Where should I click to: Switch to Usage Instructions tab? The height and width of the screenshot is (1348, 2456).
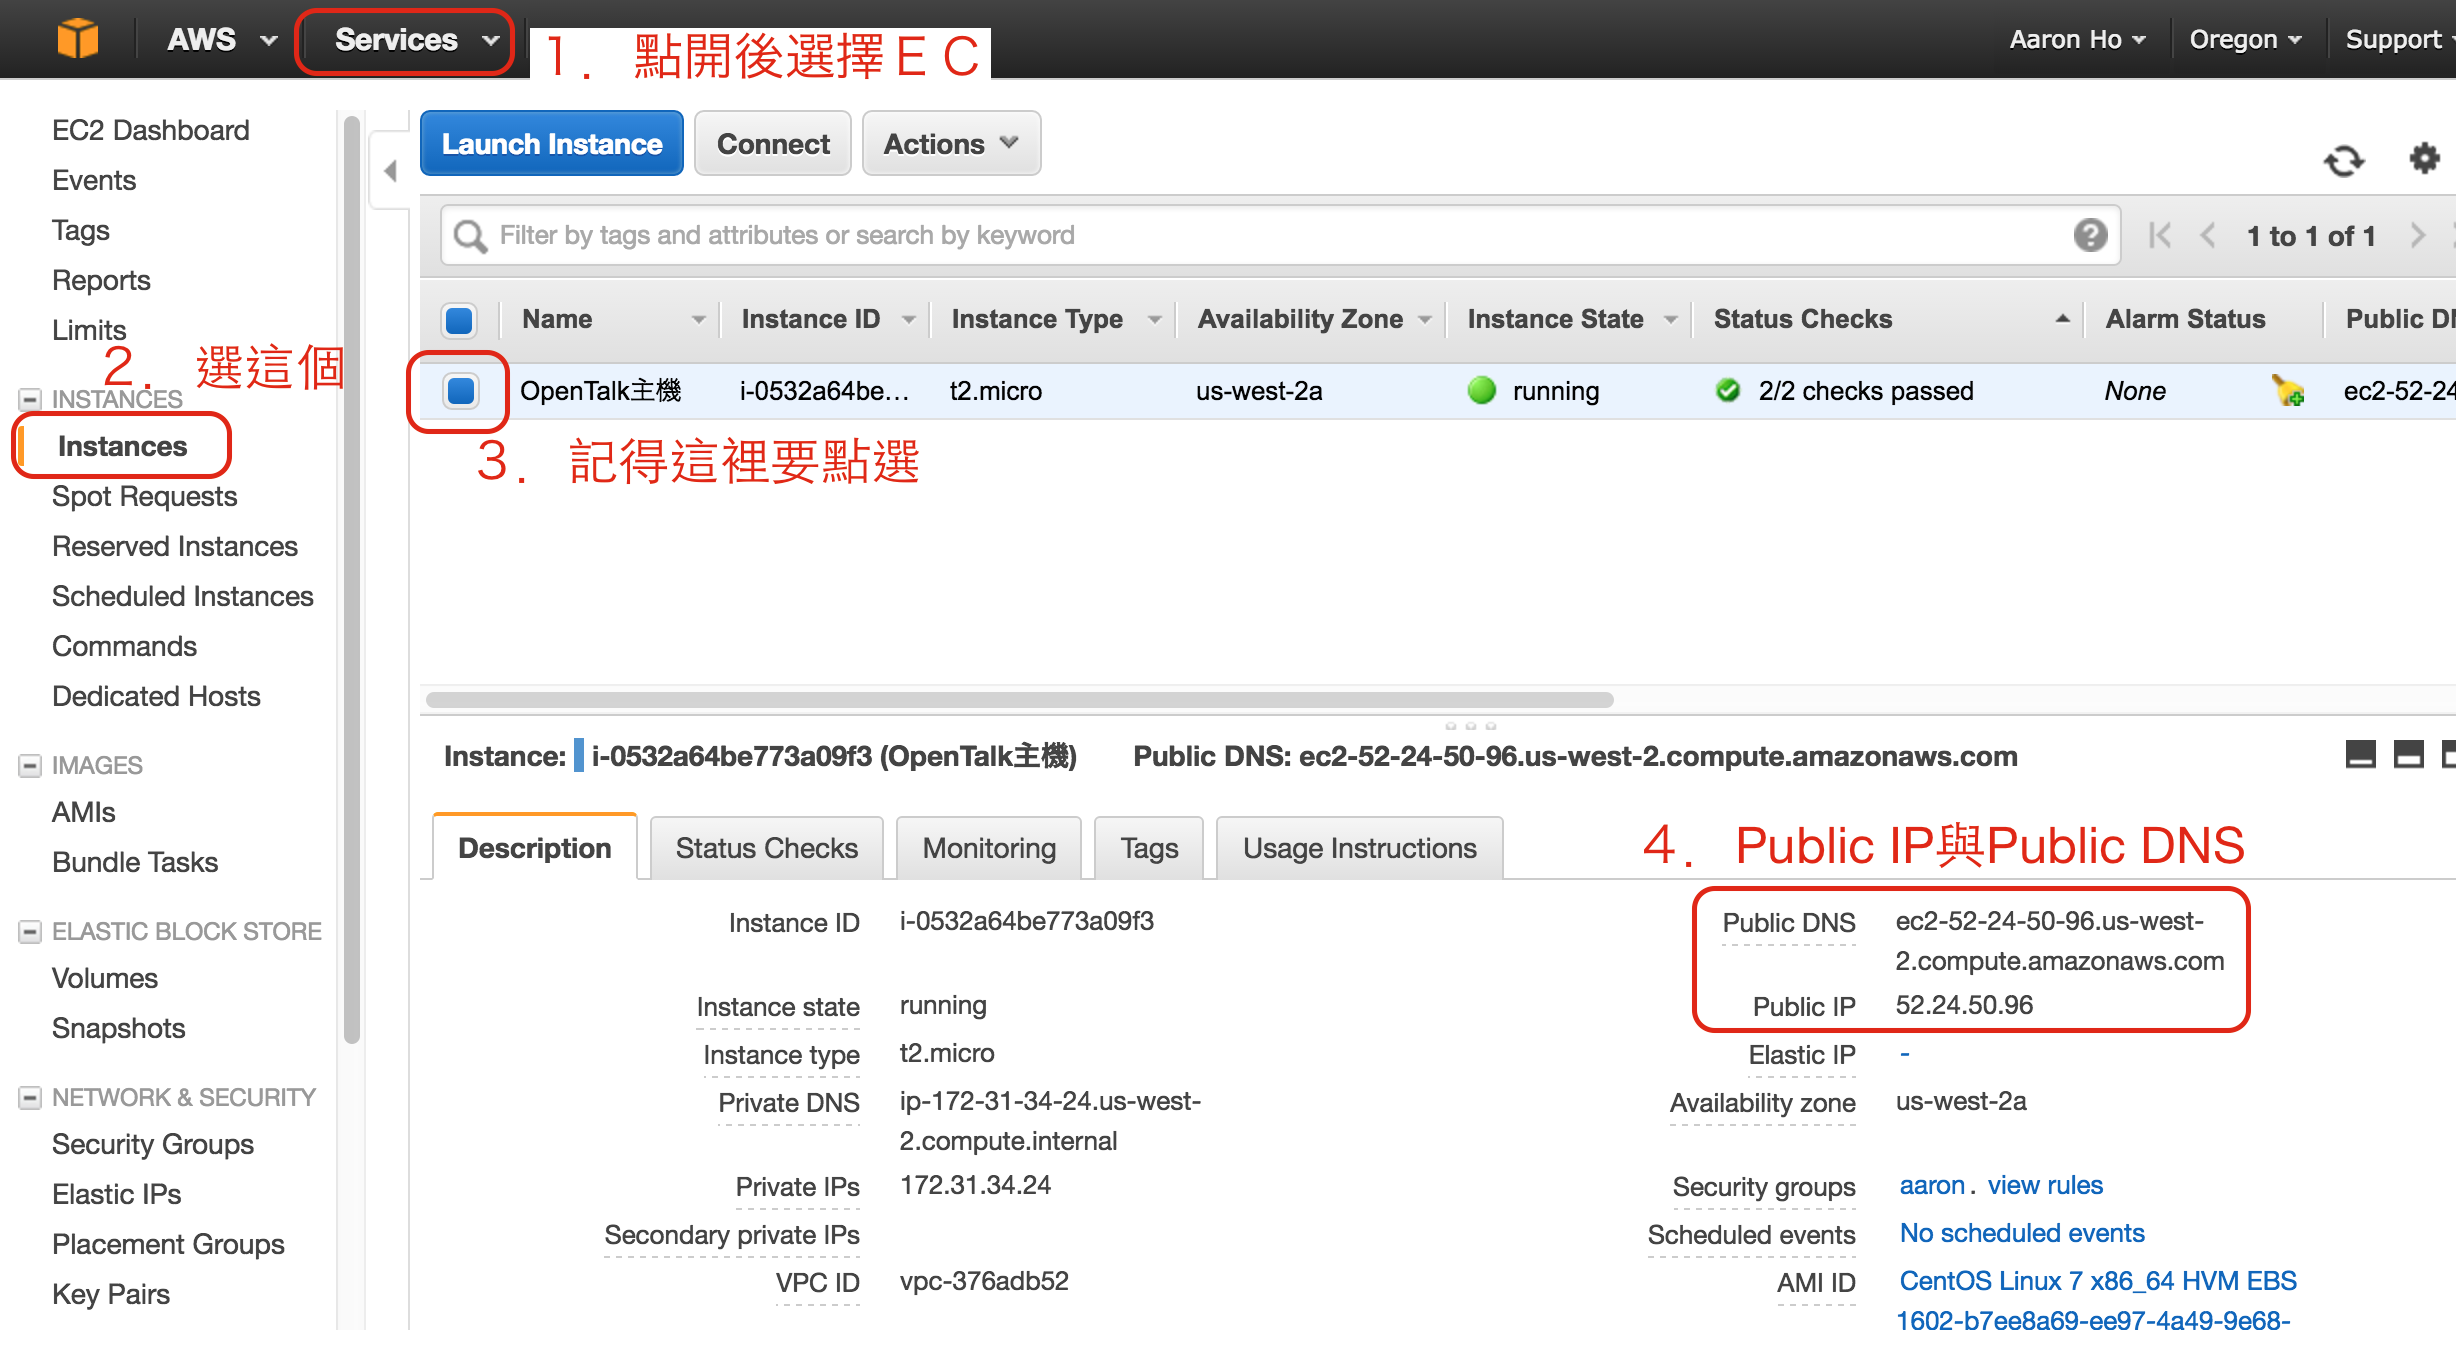tap(1359, 848)
